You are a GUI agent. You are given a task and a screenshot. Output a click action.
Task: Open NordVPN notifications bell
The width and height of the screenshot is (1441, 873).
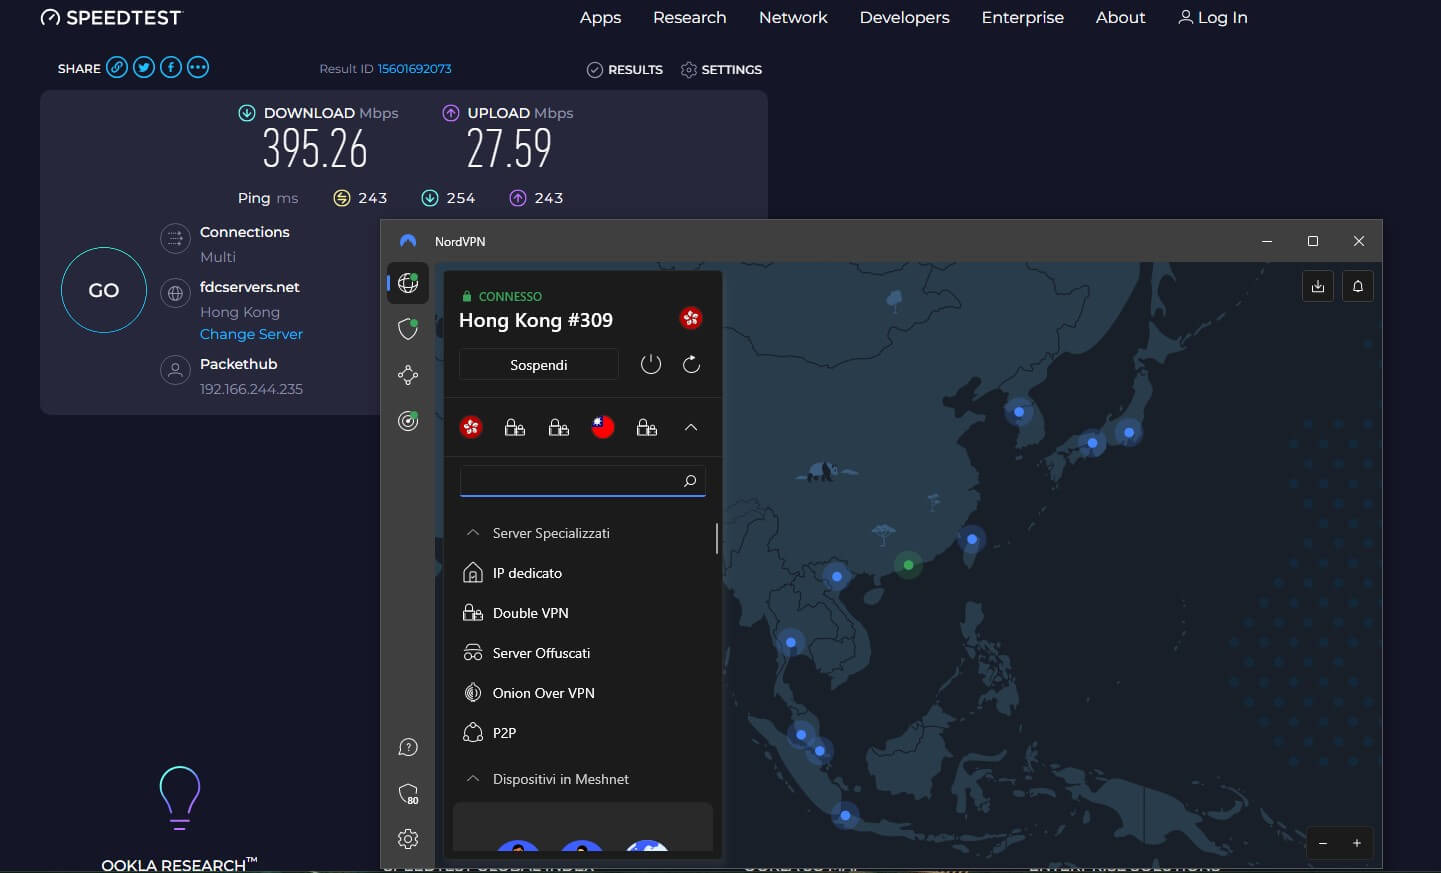click(1358, 286)
